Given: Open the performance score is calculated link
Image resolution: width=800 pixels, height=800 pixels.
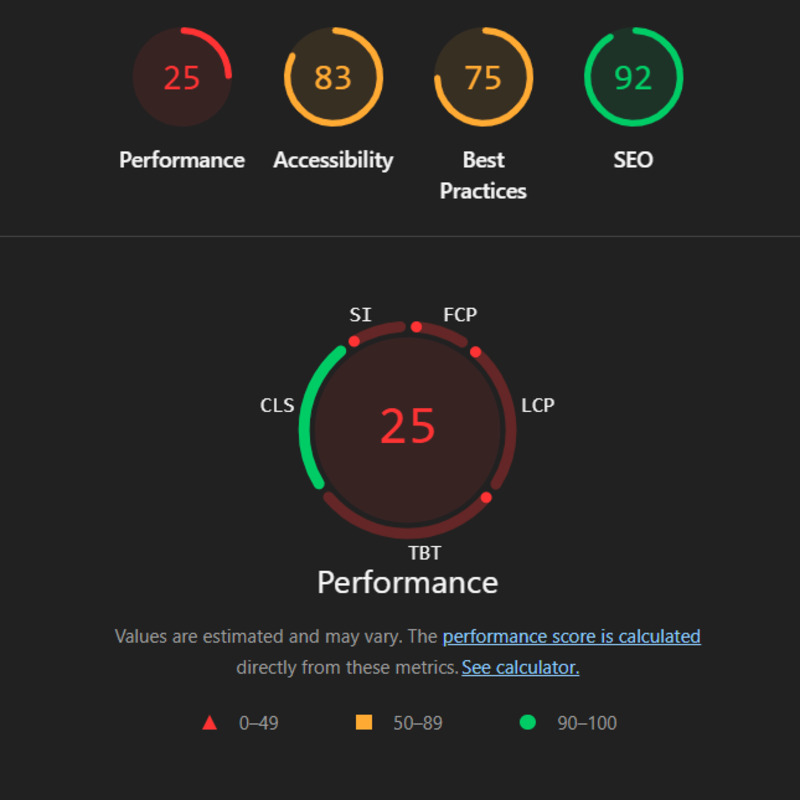Looking at the screenshot, I should (571, 636).
